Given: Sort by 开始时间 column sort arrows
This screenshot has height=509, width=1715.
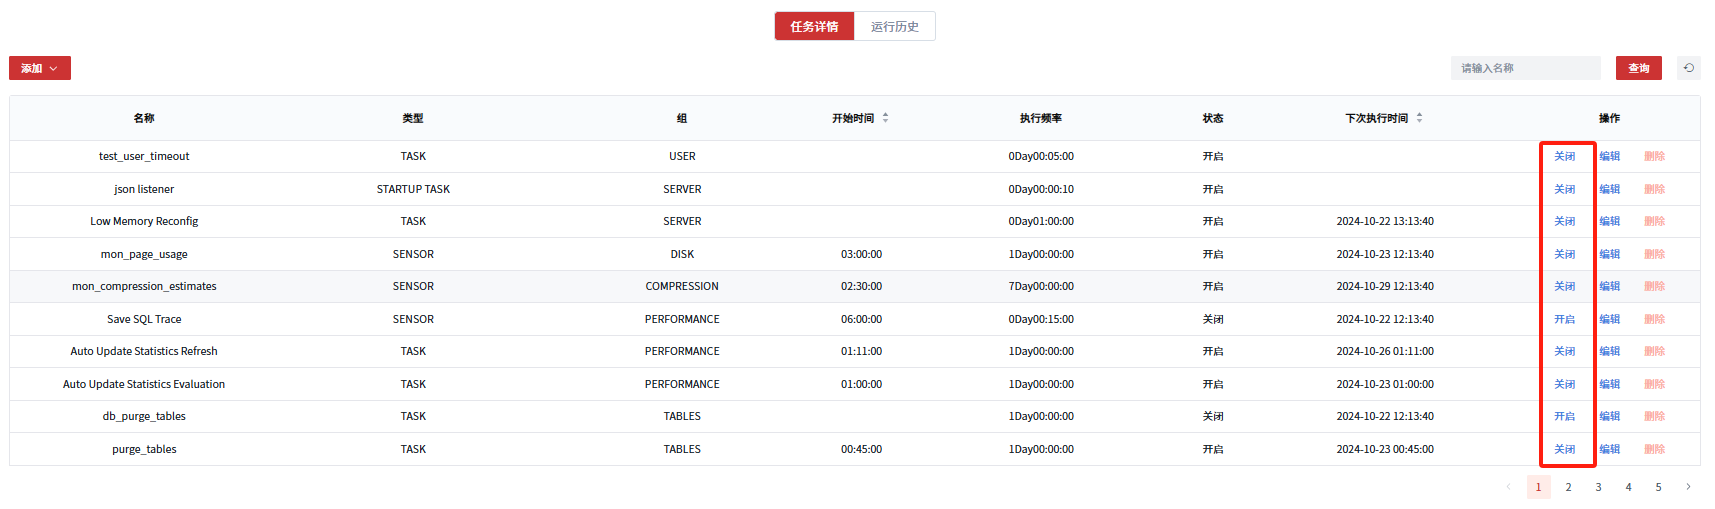Looking at the screenshot, I should [885, 118].
